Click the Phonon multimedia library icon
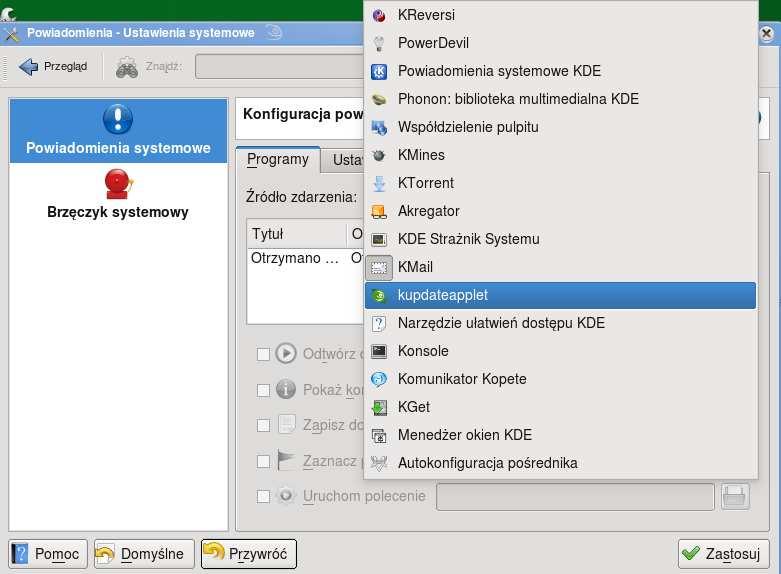781x574 pixels. pos(379,99)
